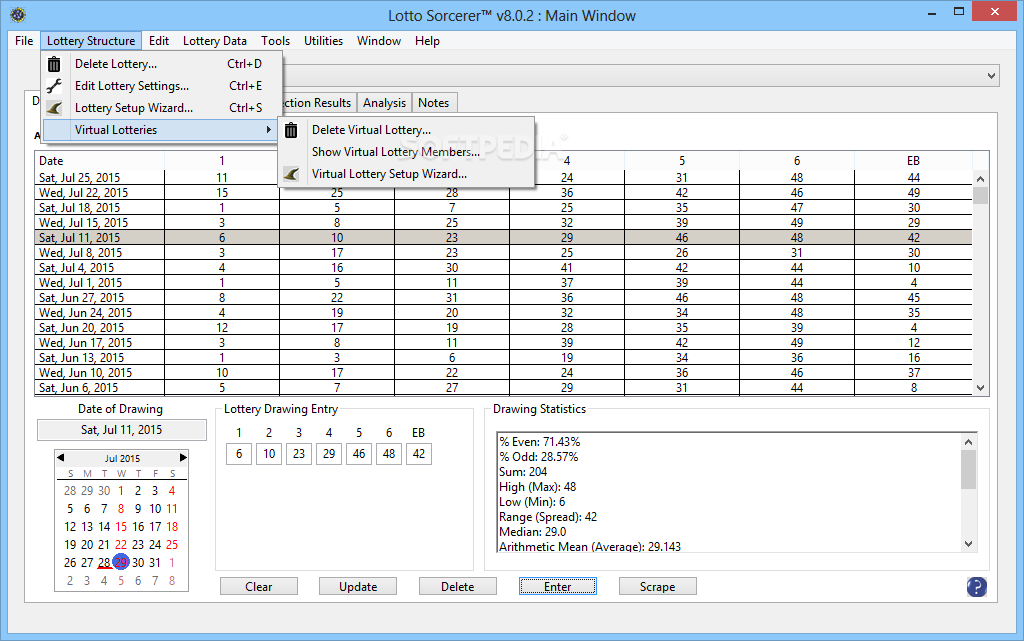Viewport: 1024px width, 641px height.
Task: Go to previous month in calendar
Action: (61, 458)
